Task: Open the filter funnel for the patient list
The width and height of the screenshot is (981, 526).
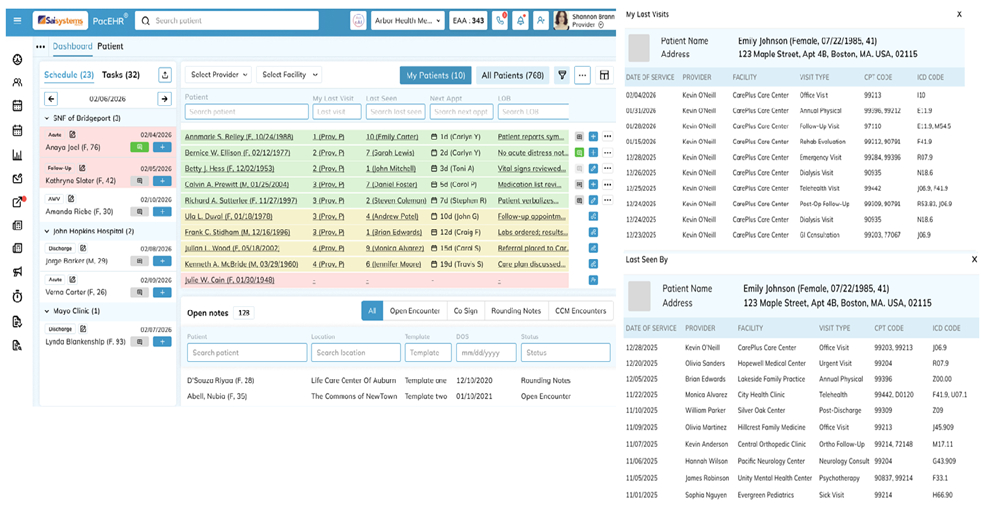Action: pyautogui.click(x=562, y=75)
